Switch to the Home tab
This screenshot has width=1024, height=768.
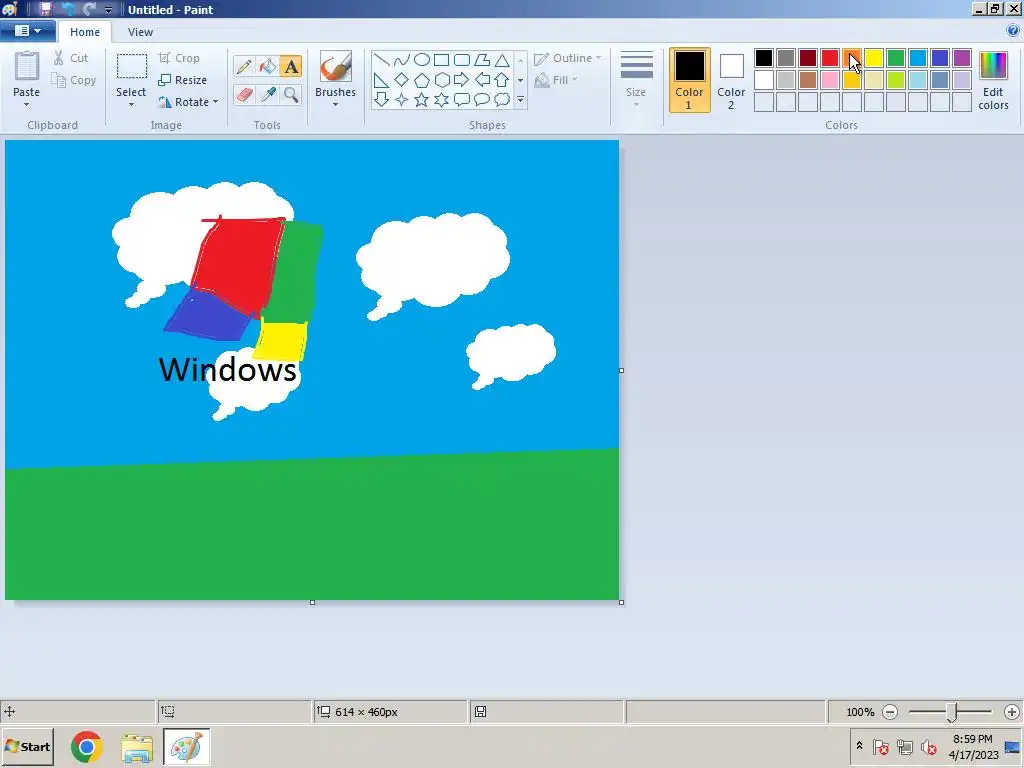(x=85, y=31)
